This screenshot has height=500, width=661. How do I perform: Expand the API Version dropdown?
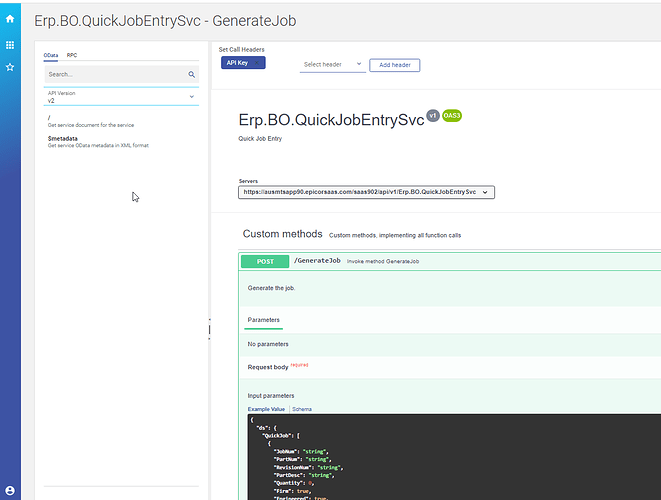pos(121,97)
